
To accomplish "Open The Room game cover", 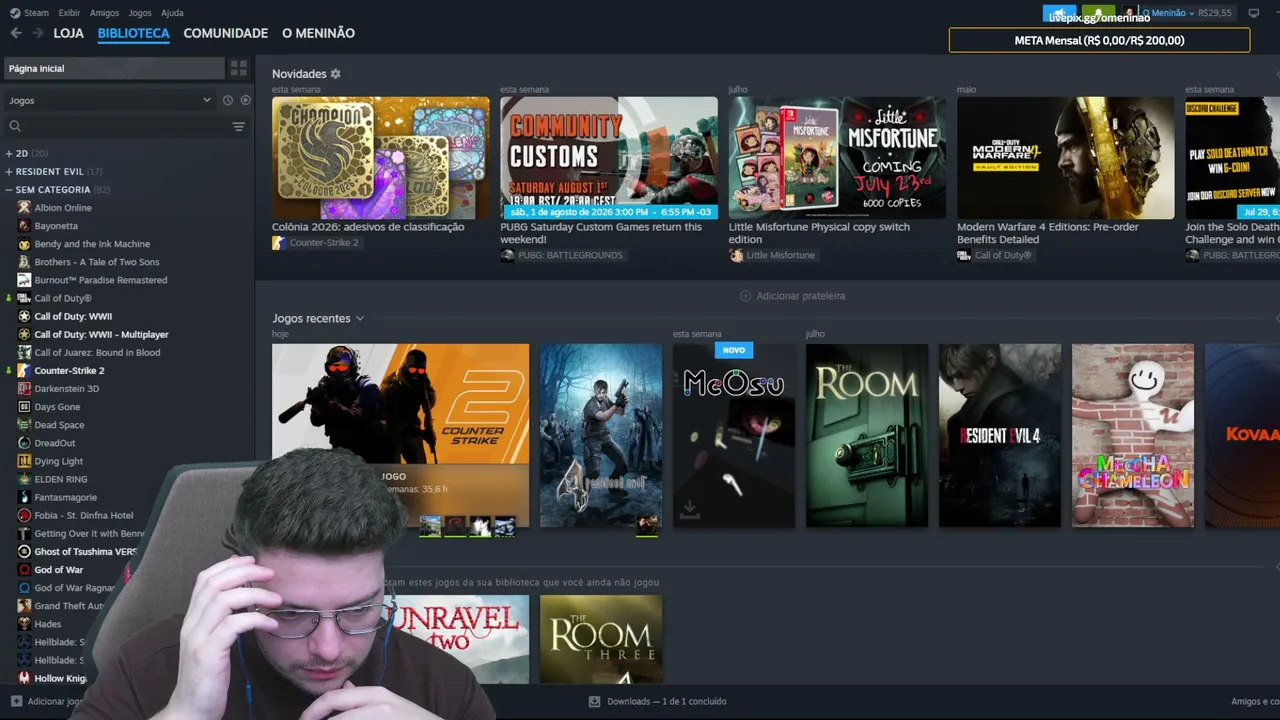I will 867,436.
